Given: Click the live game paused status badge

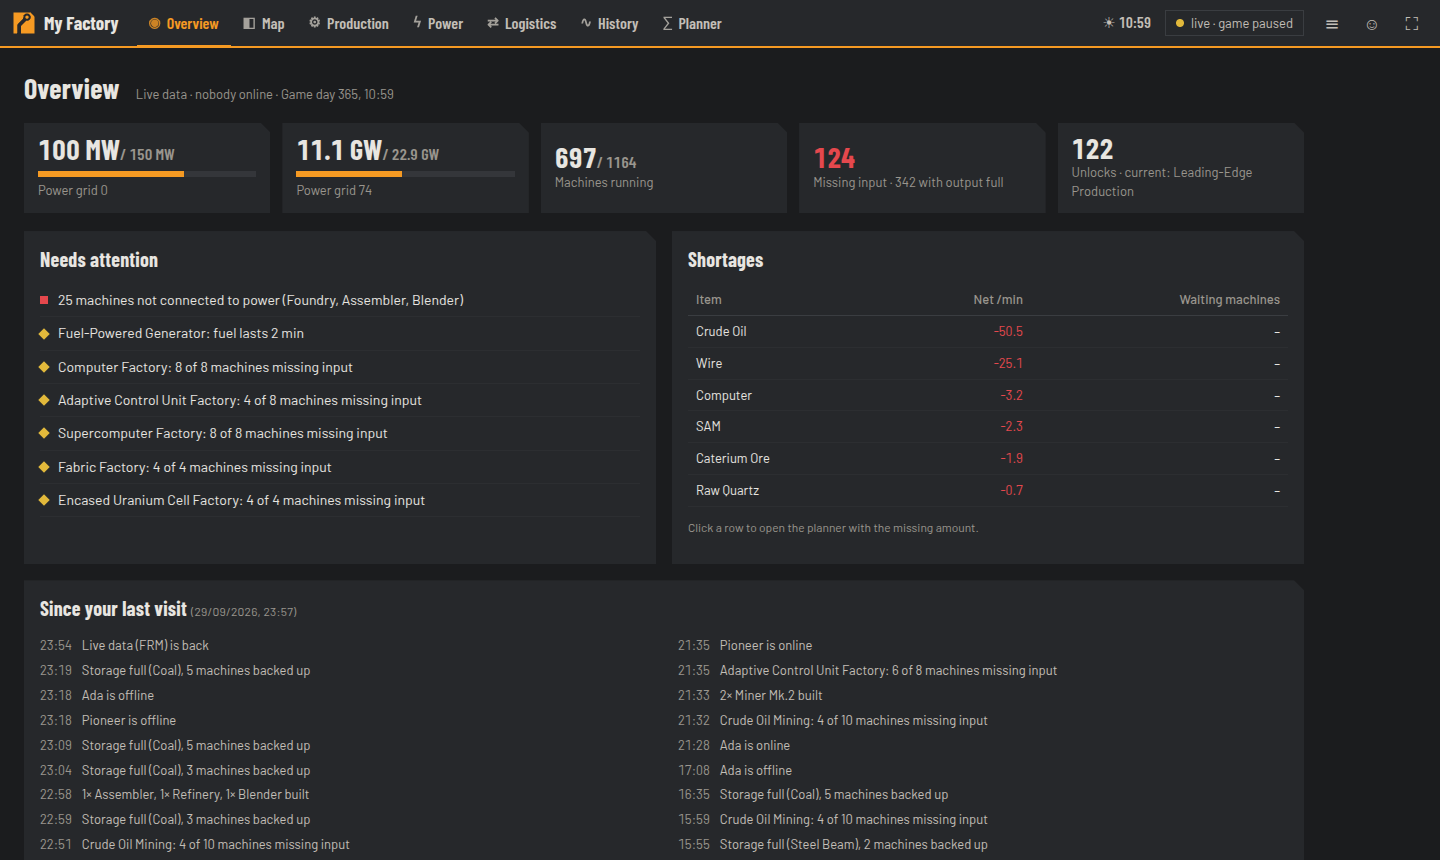Looking at the screenshot, I should pyautogui.click(x=1234, y=23).
